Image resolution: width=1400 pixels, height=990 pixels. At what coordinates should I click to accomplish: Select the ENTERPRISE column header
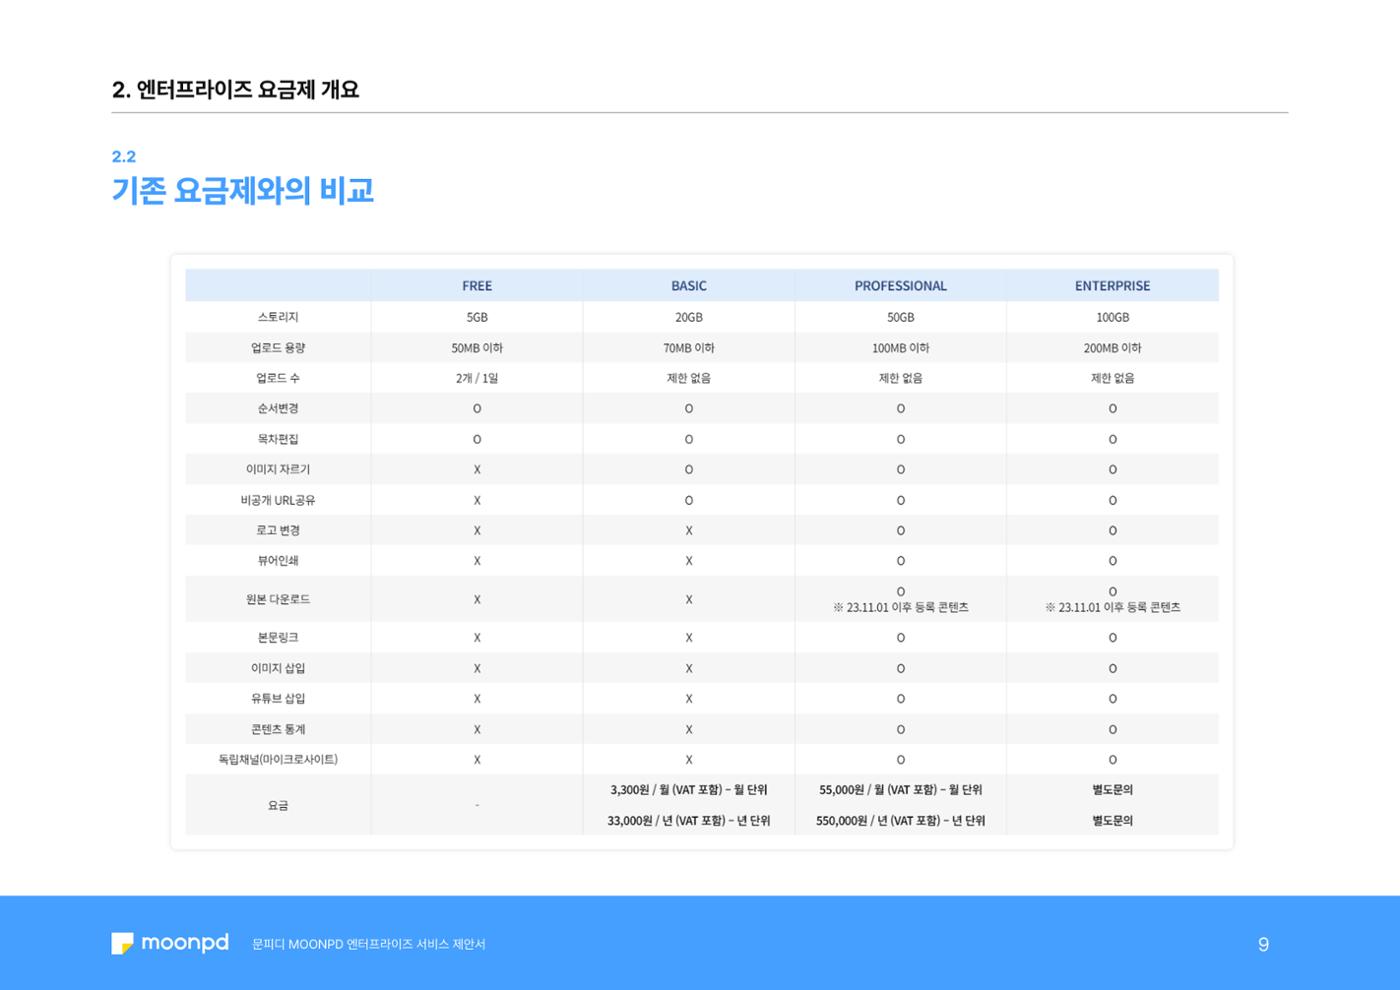[x=1112, y=286]
